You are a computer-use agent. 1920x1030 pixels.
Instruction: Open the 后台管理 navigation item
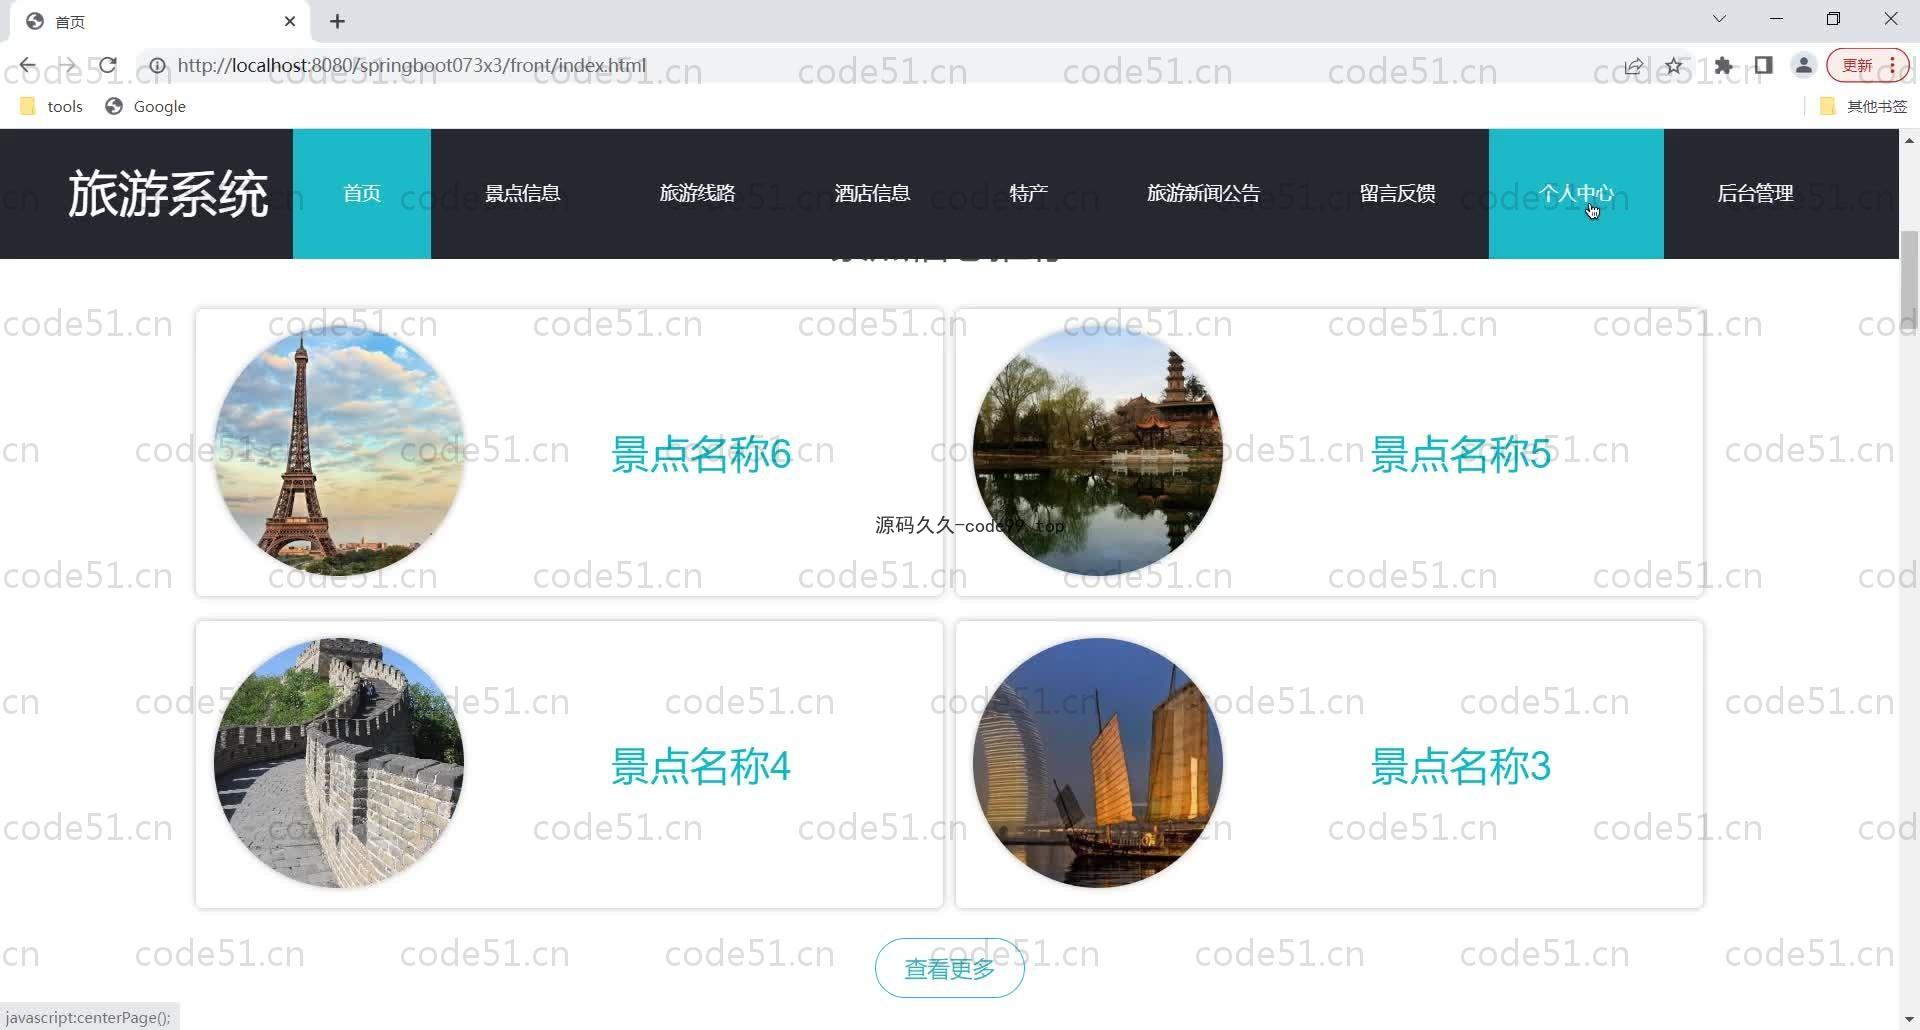[x=1755, y=193]
